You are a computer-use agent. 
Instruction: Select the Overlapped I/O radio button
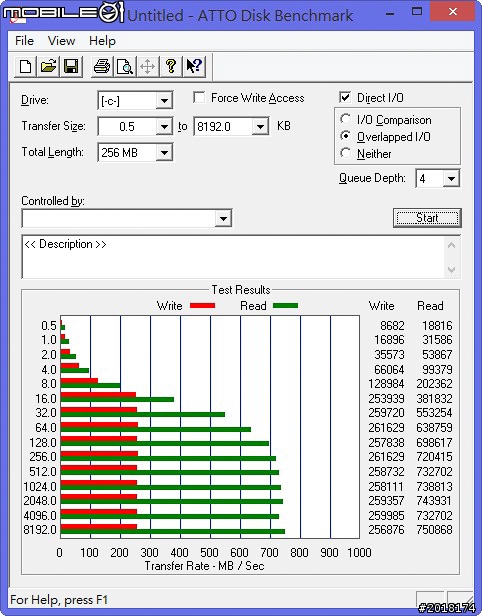click(345, 136)
